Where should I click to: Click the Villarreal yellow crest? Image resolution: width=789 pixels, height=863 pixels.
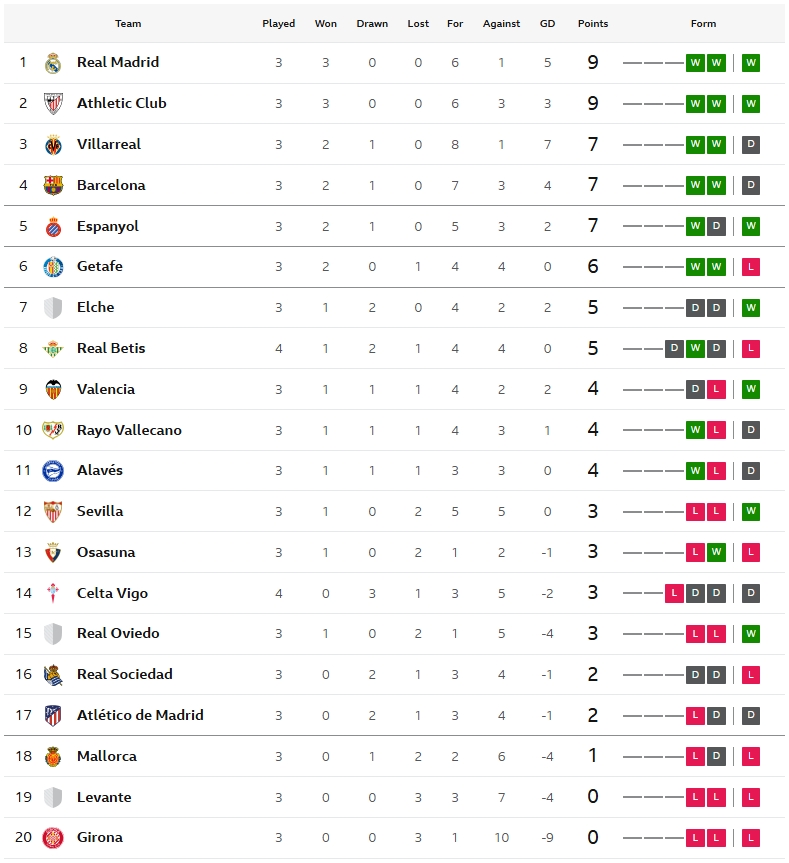tap(53, 145)
